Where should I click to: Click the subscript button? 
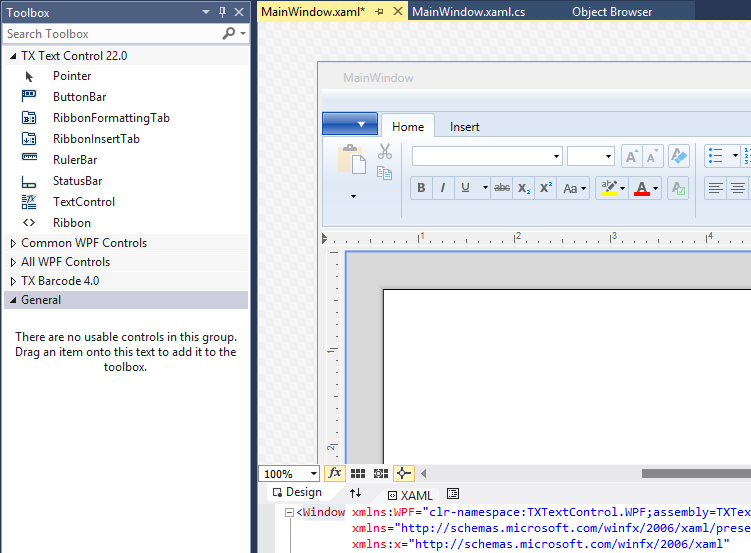pyautogui.click(x=524, y=188)
